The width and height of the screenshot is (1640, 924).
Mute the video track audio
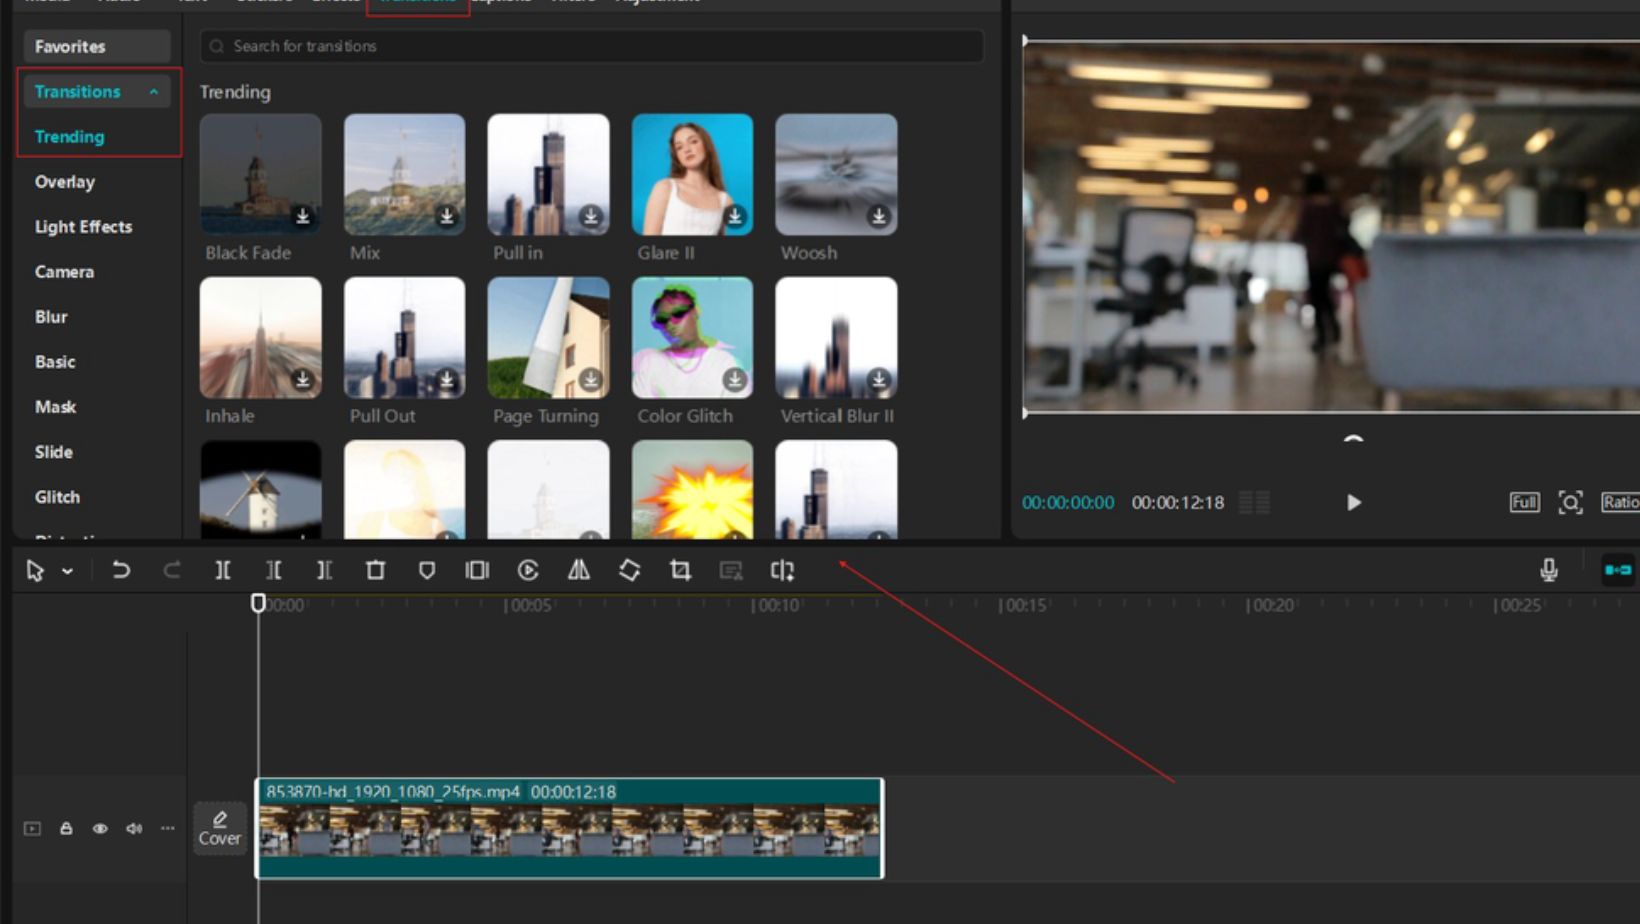[x=134, y=829]
